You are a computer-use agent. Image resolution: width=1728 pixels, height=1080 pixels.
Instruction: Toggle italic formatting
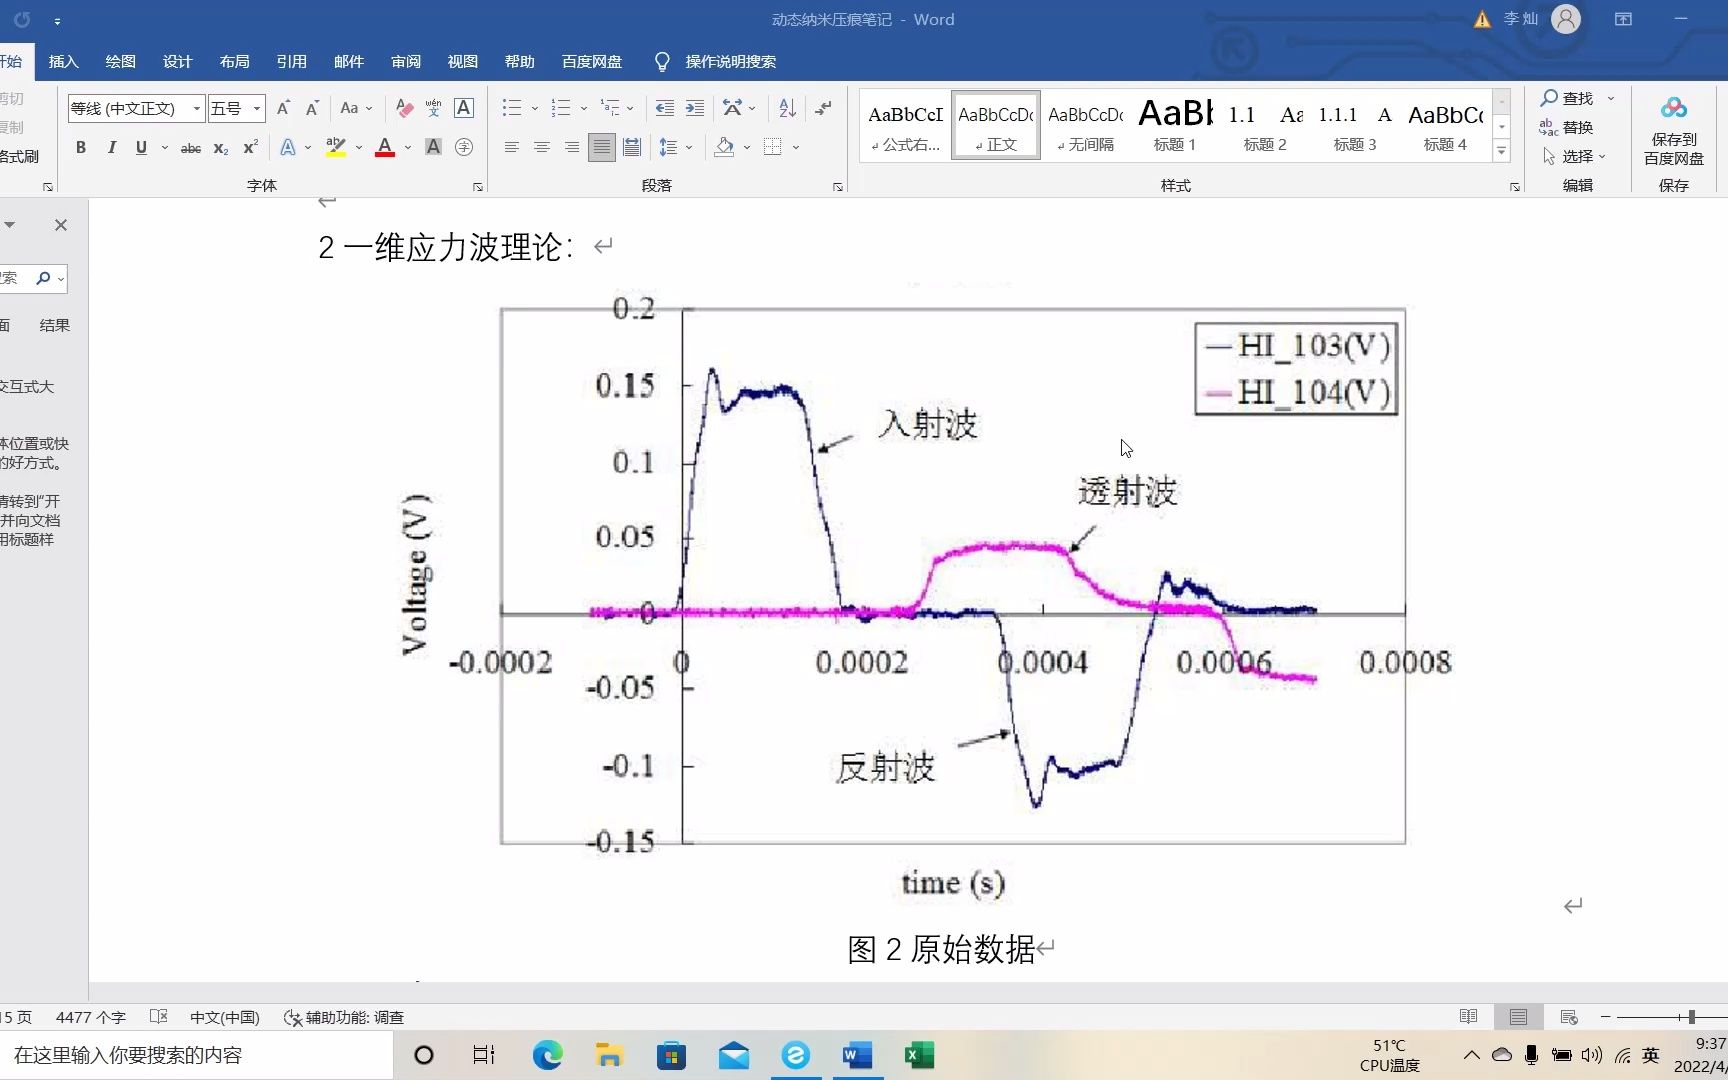[x=111, y=147]
